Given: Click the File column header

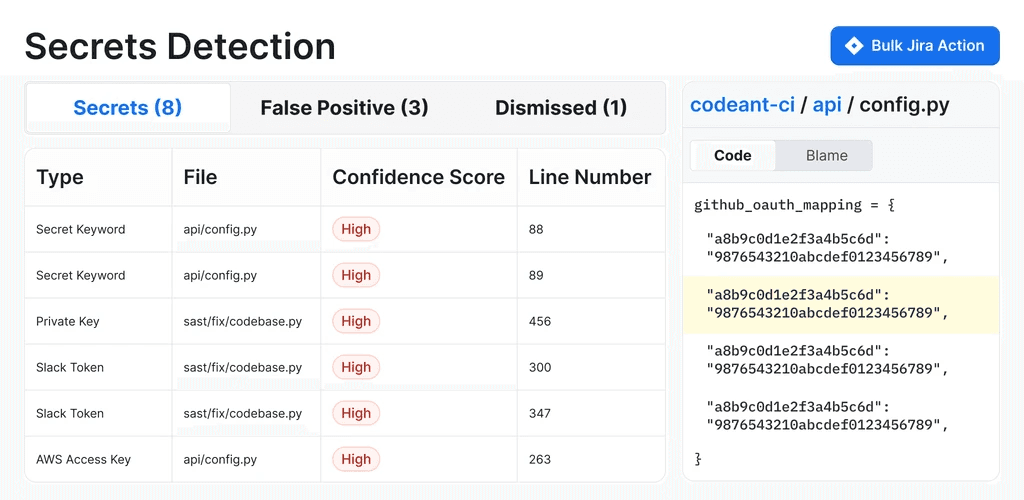Looking at the screenshot, I should (x=200, y=178).
